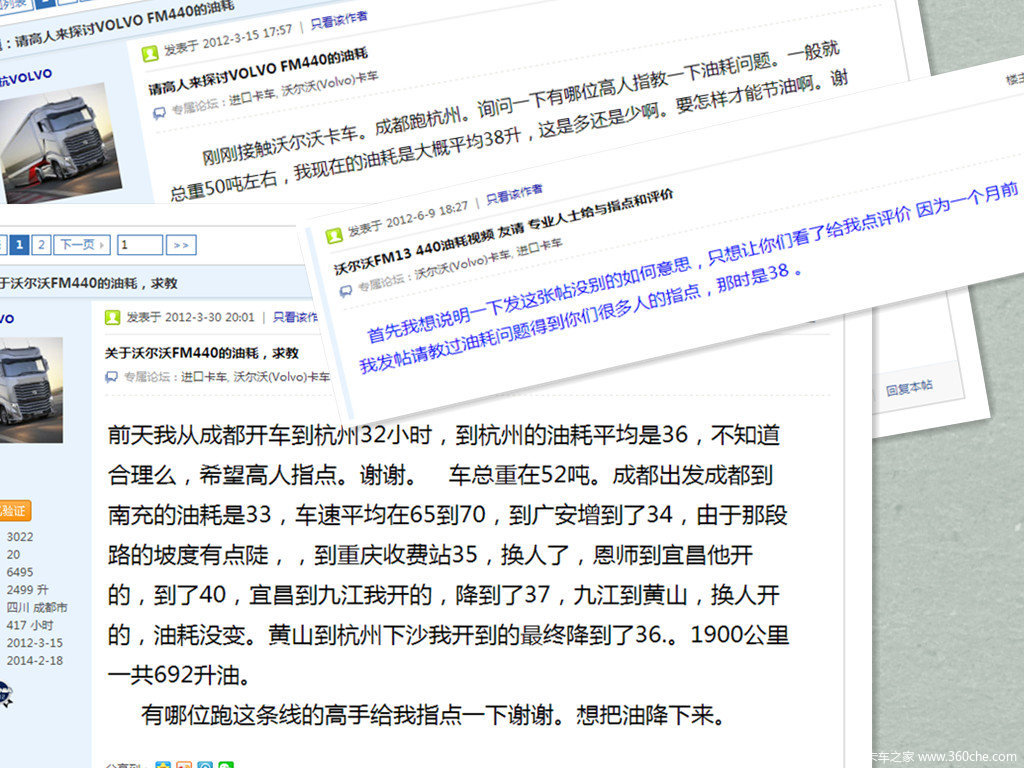This screenshot has height=768, width=1024.
Task: Click forum bubble icon in FM13 440 post
Action: (345, 291)
